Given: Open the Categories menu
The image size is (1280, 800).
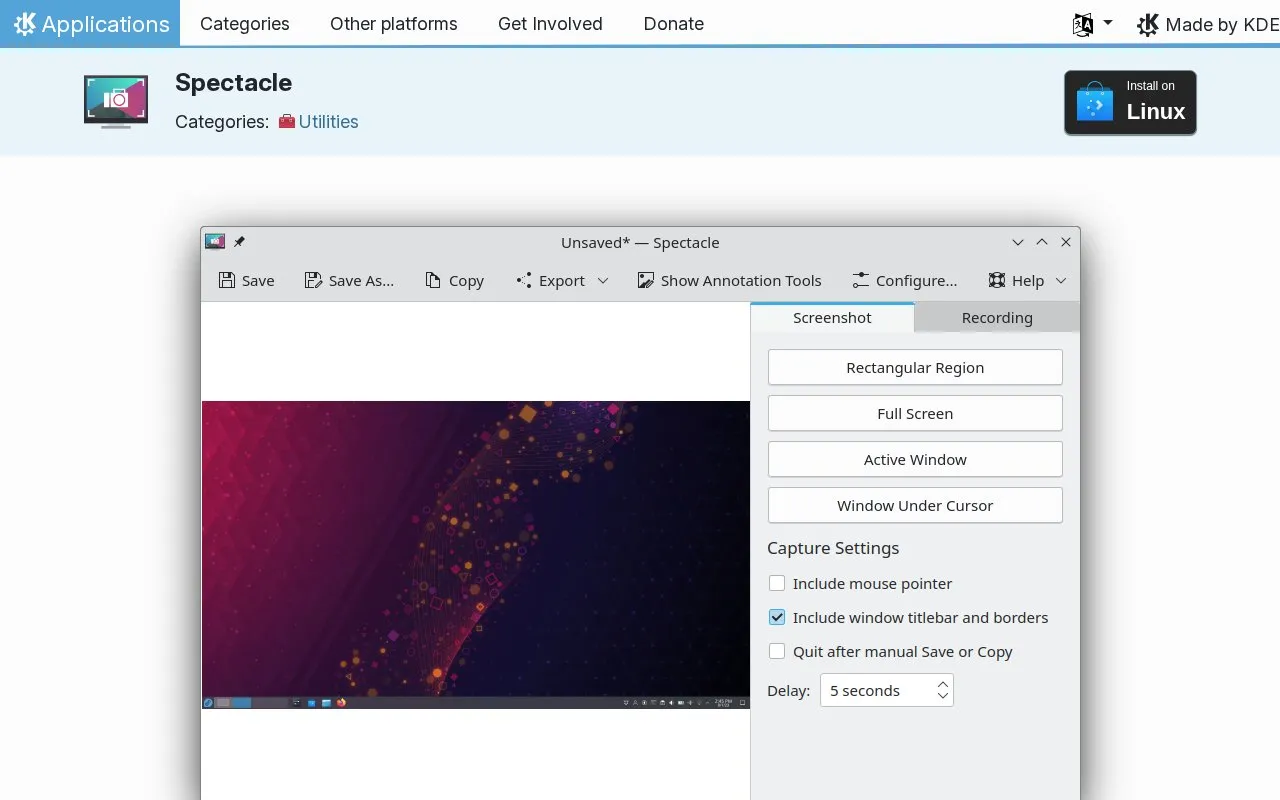Looking at the screenshot, I should pyautogui.click(x=245, y=24).
